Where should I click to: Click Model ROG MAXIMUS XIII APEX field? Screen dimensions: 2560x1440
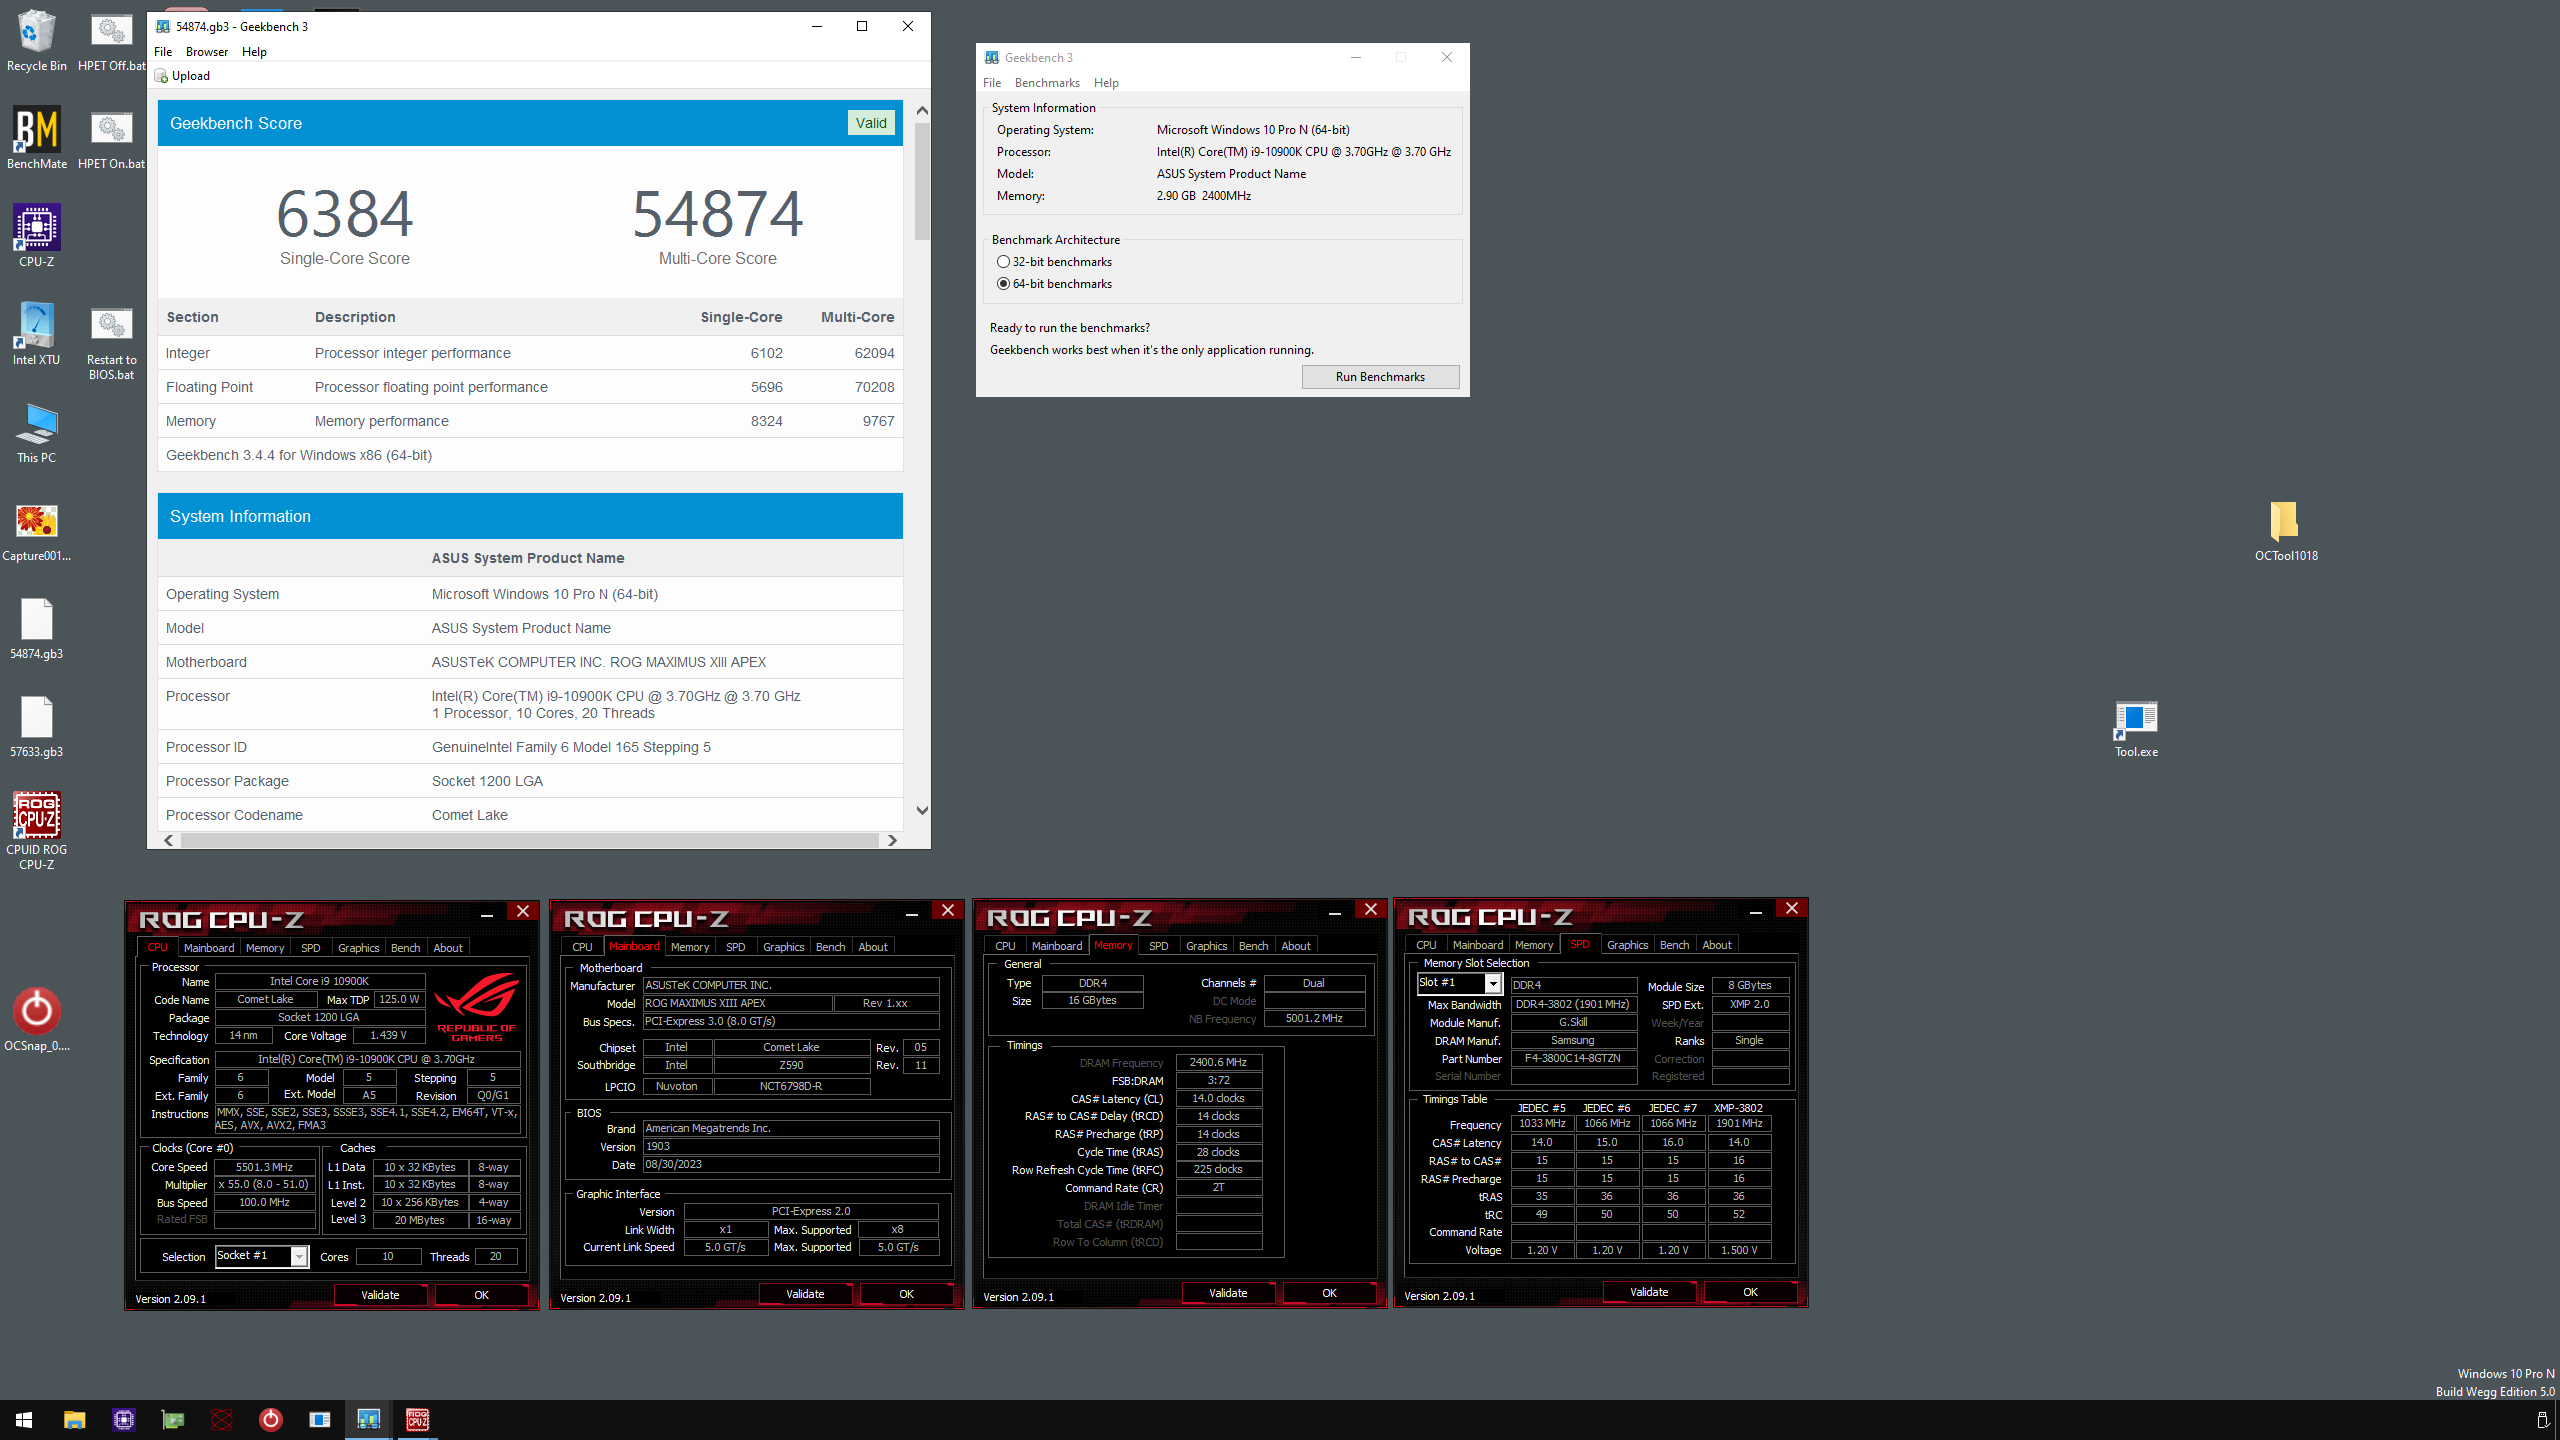coord(737,1003)
